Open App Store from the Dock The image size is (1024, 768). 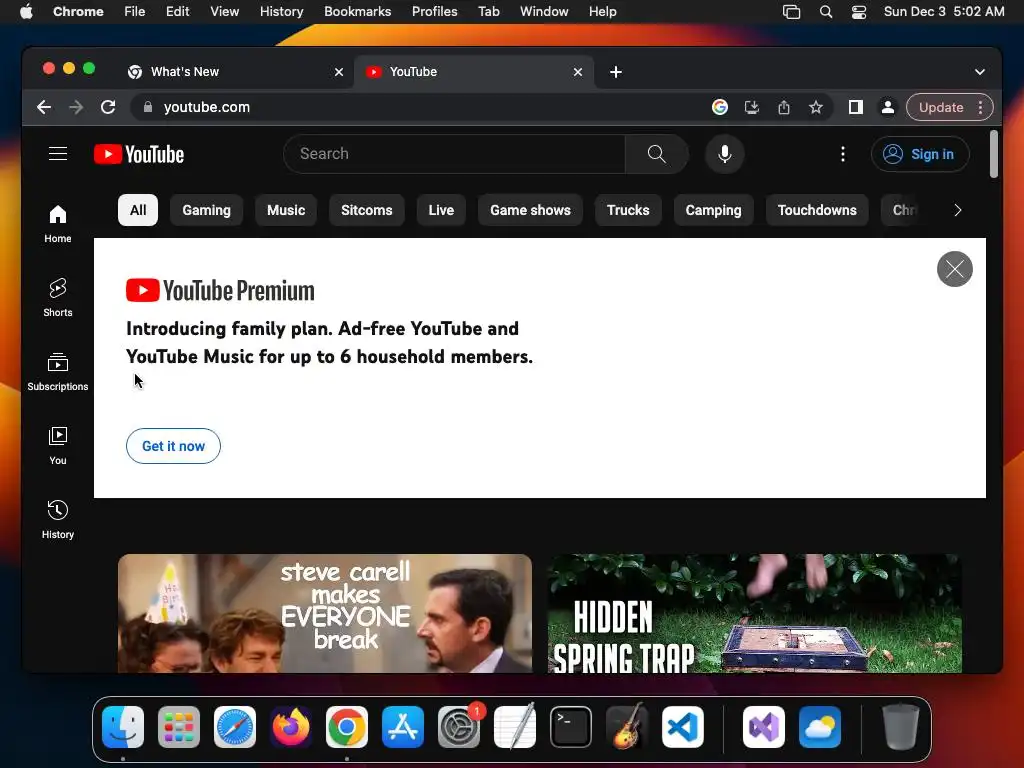click(403, 727)
